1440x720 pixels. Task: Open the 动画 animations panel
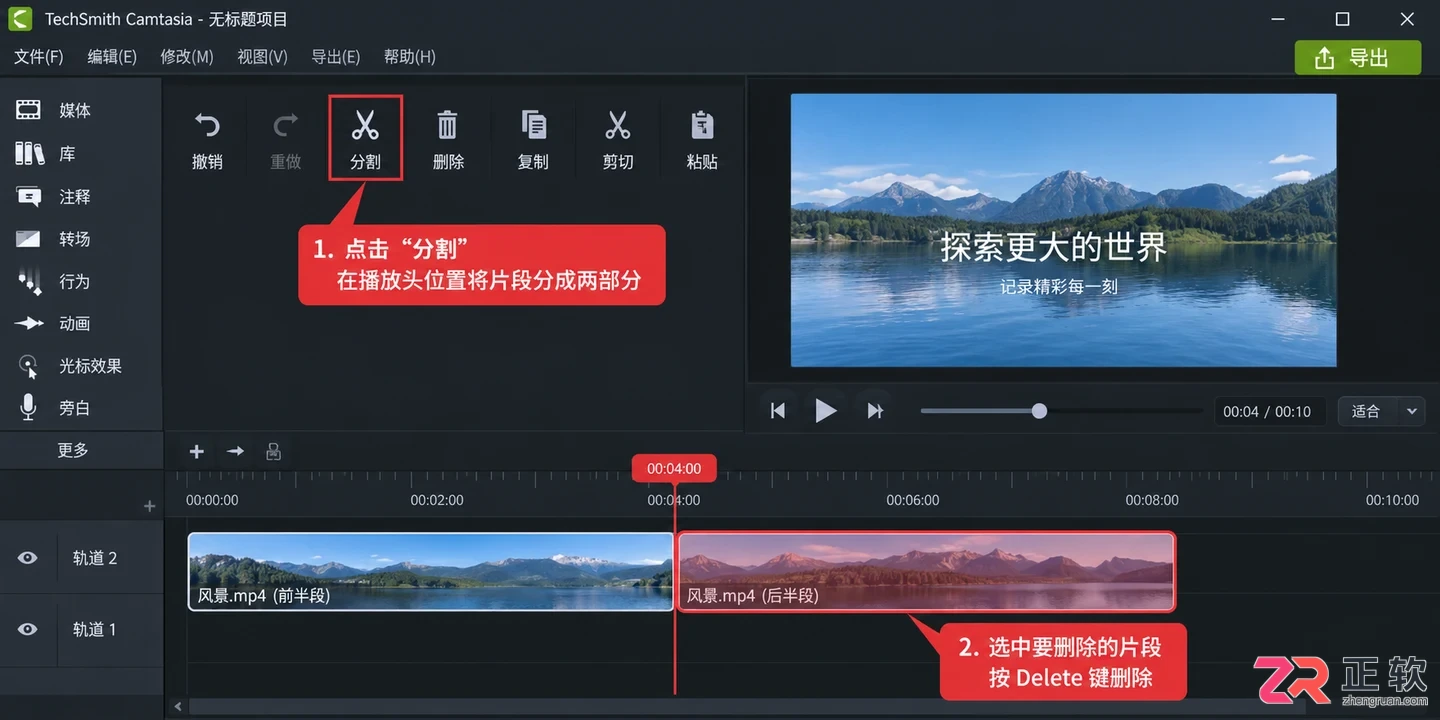pos(55,323)
